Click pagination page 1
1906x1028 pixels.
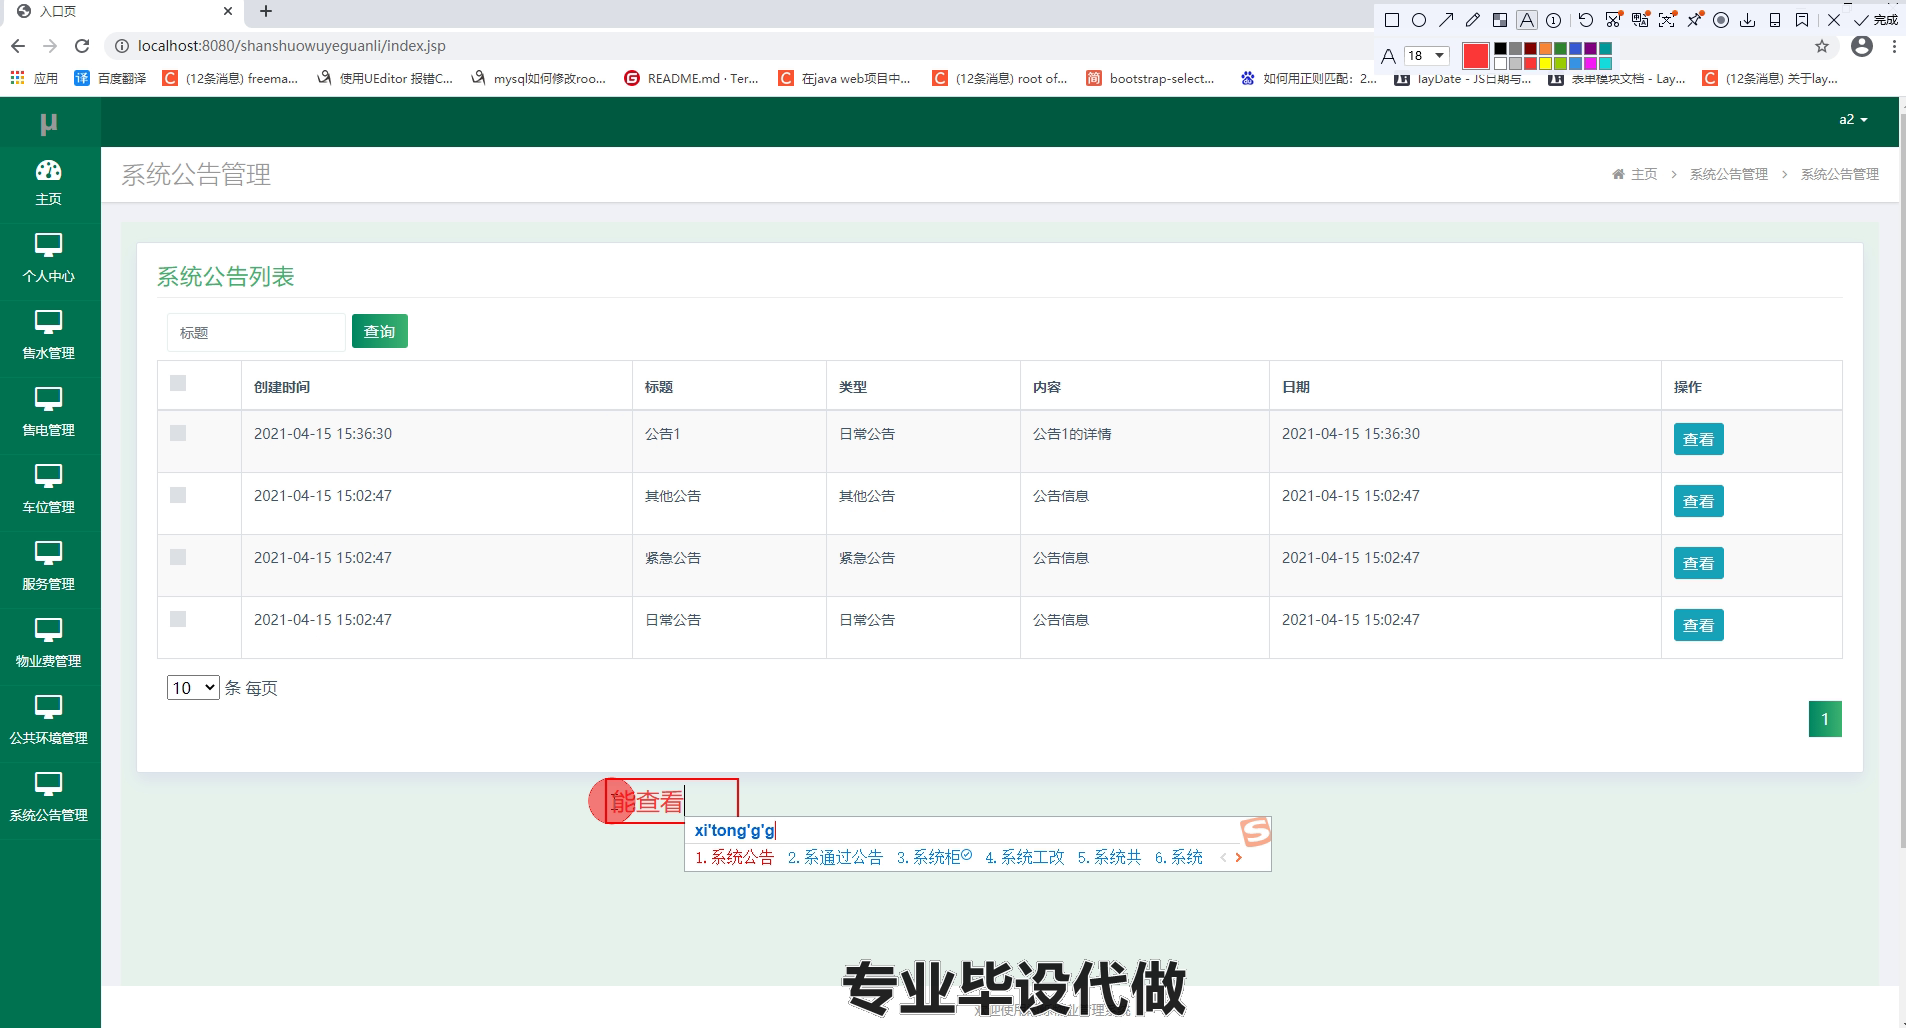point(1825,719)
